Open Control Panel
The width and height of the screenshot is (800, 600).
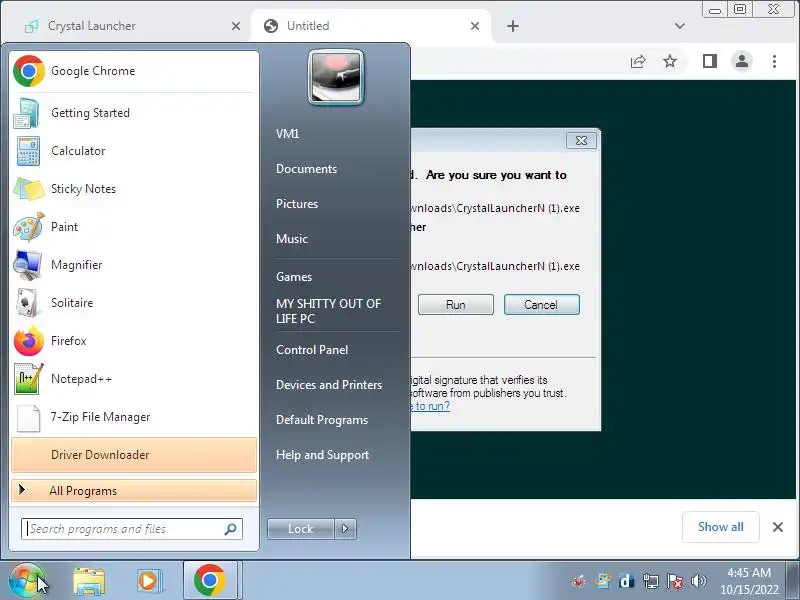pos(312,350)
